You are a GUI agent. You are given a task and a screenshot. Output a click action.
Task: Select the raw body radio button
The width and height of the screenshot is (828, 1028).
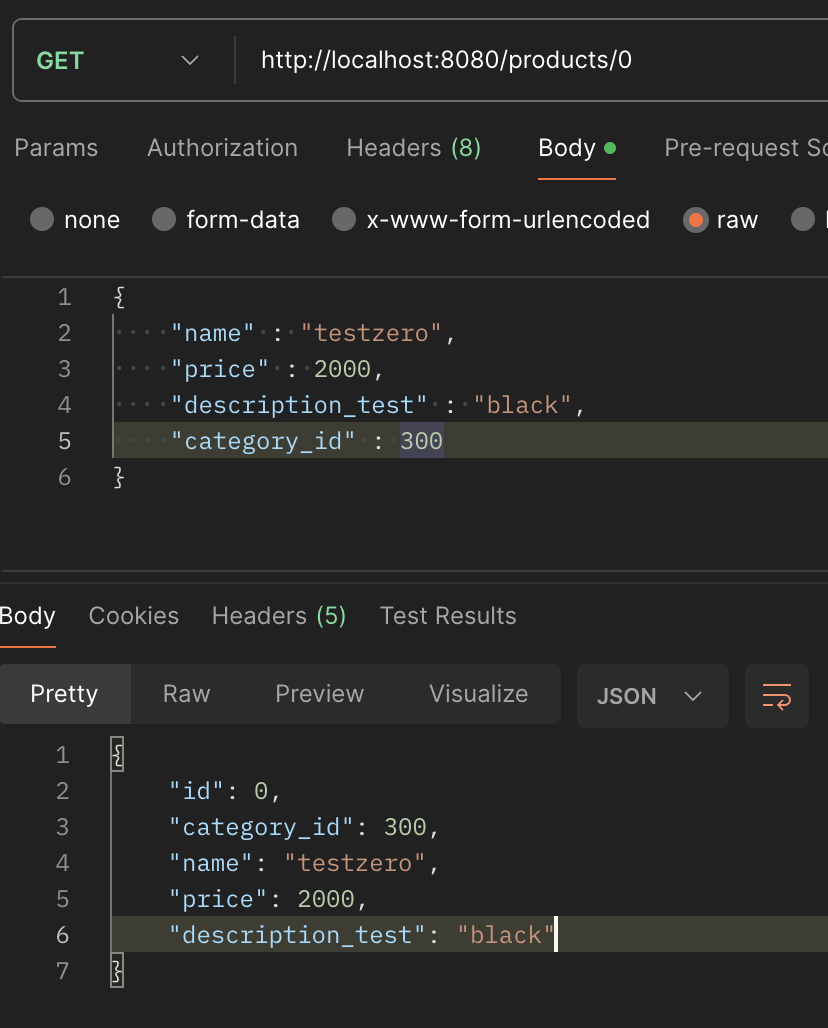[x=696, y=220]
